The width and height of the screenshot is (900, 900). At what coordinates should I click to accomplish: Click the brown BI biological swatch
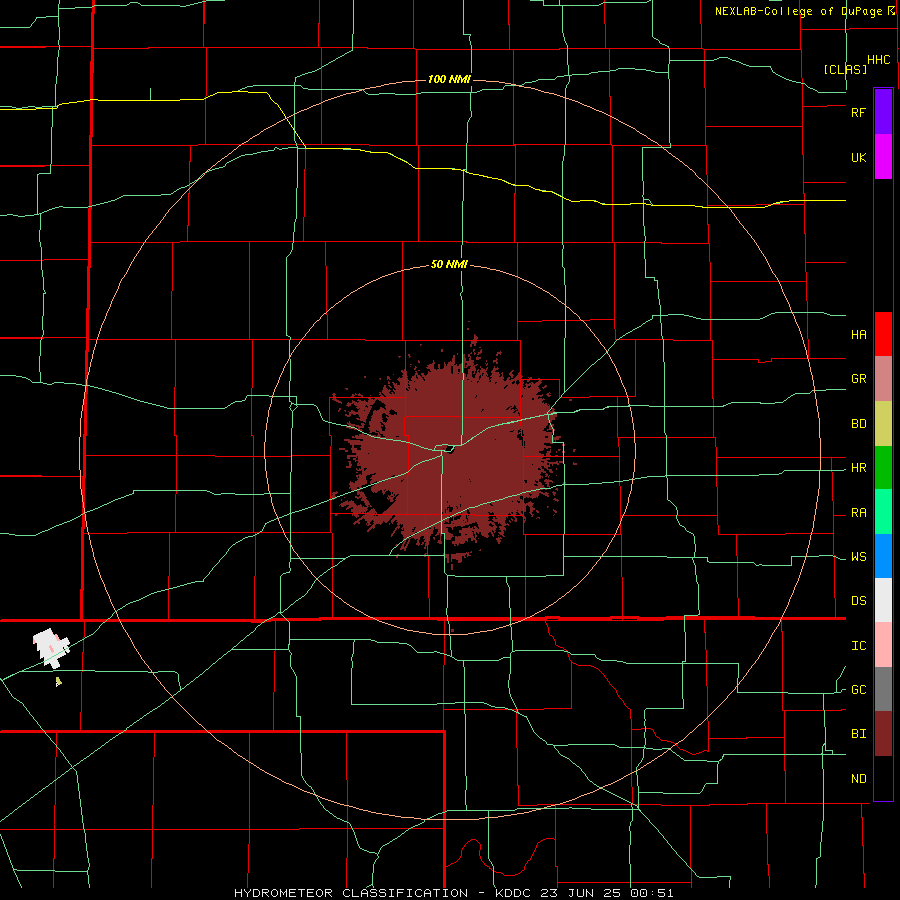883,734
